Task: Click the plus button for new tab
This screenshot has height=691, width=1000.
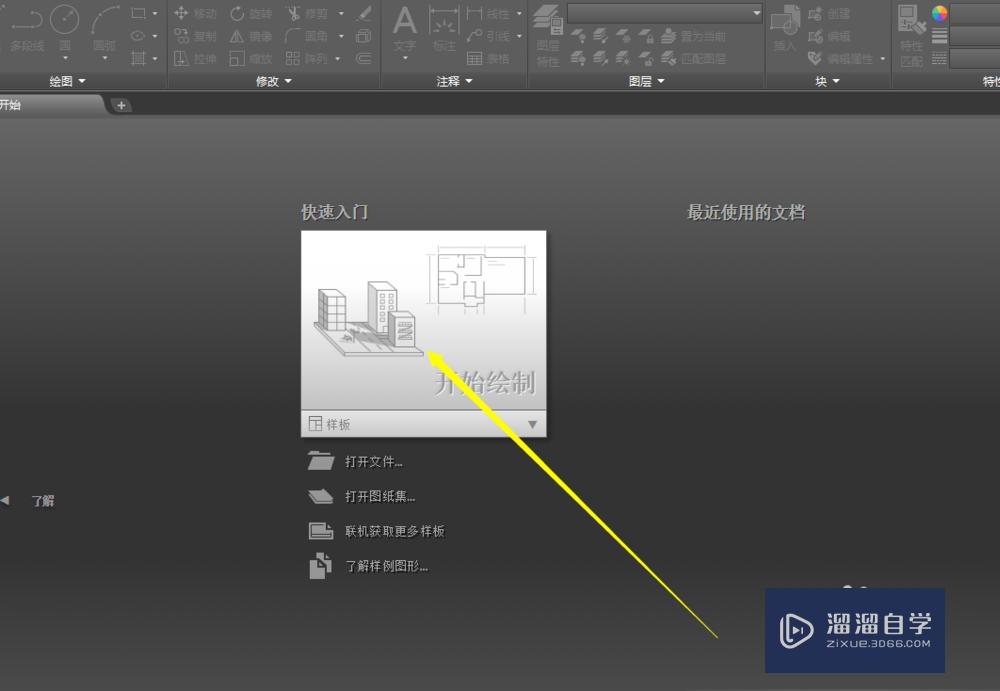Action: click(121, 105)
